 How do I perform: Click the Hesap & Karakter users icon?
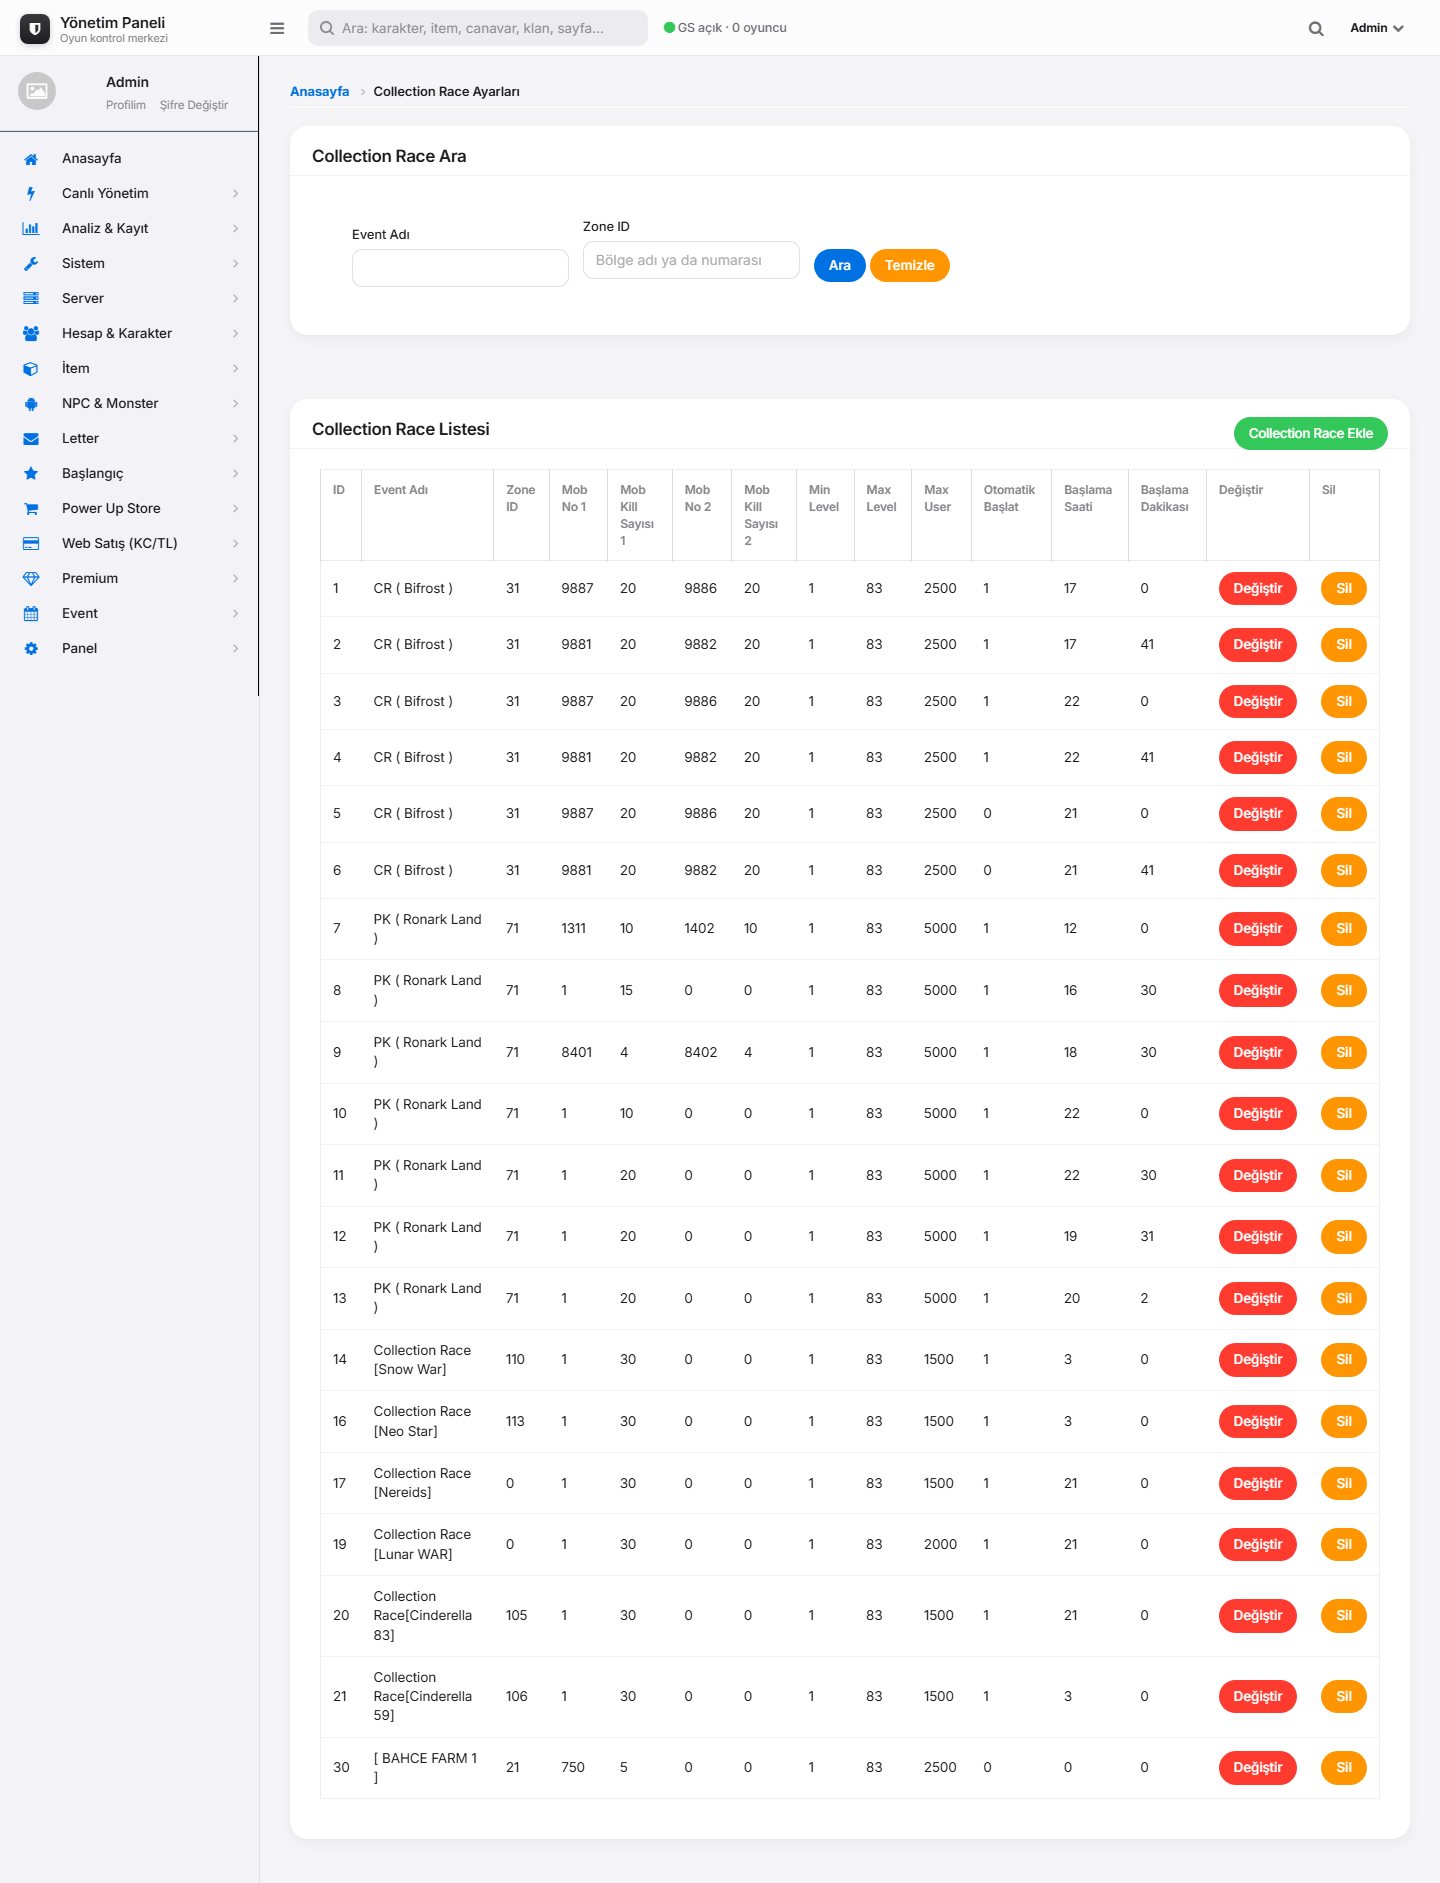31,334
